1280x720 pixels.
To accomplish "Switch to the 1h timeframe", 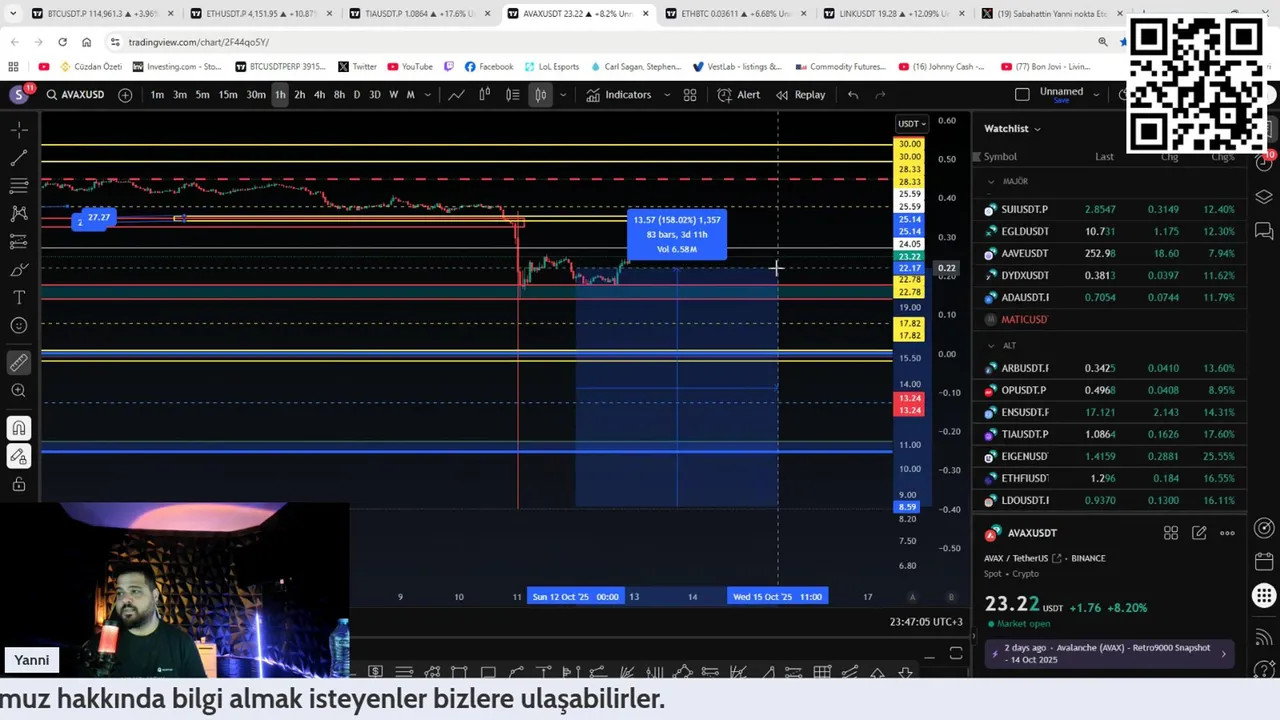I will 280,95.
